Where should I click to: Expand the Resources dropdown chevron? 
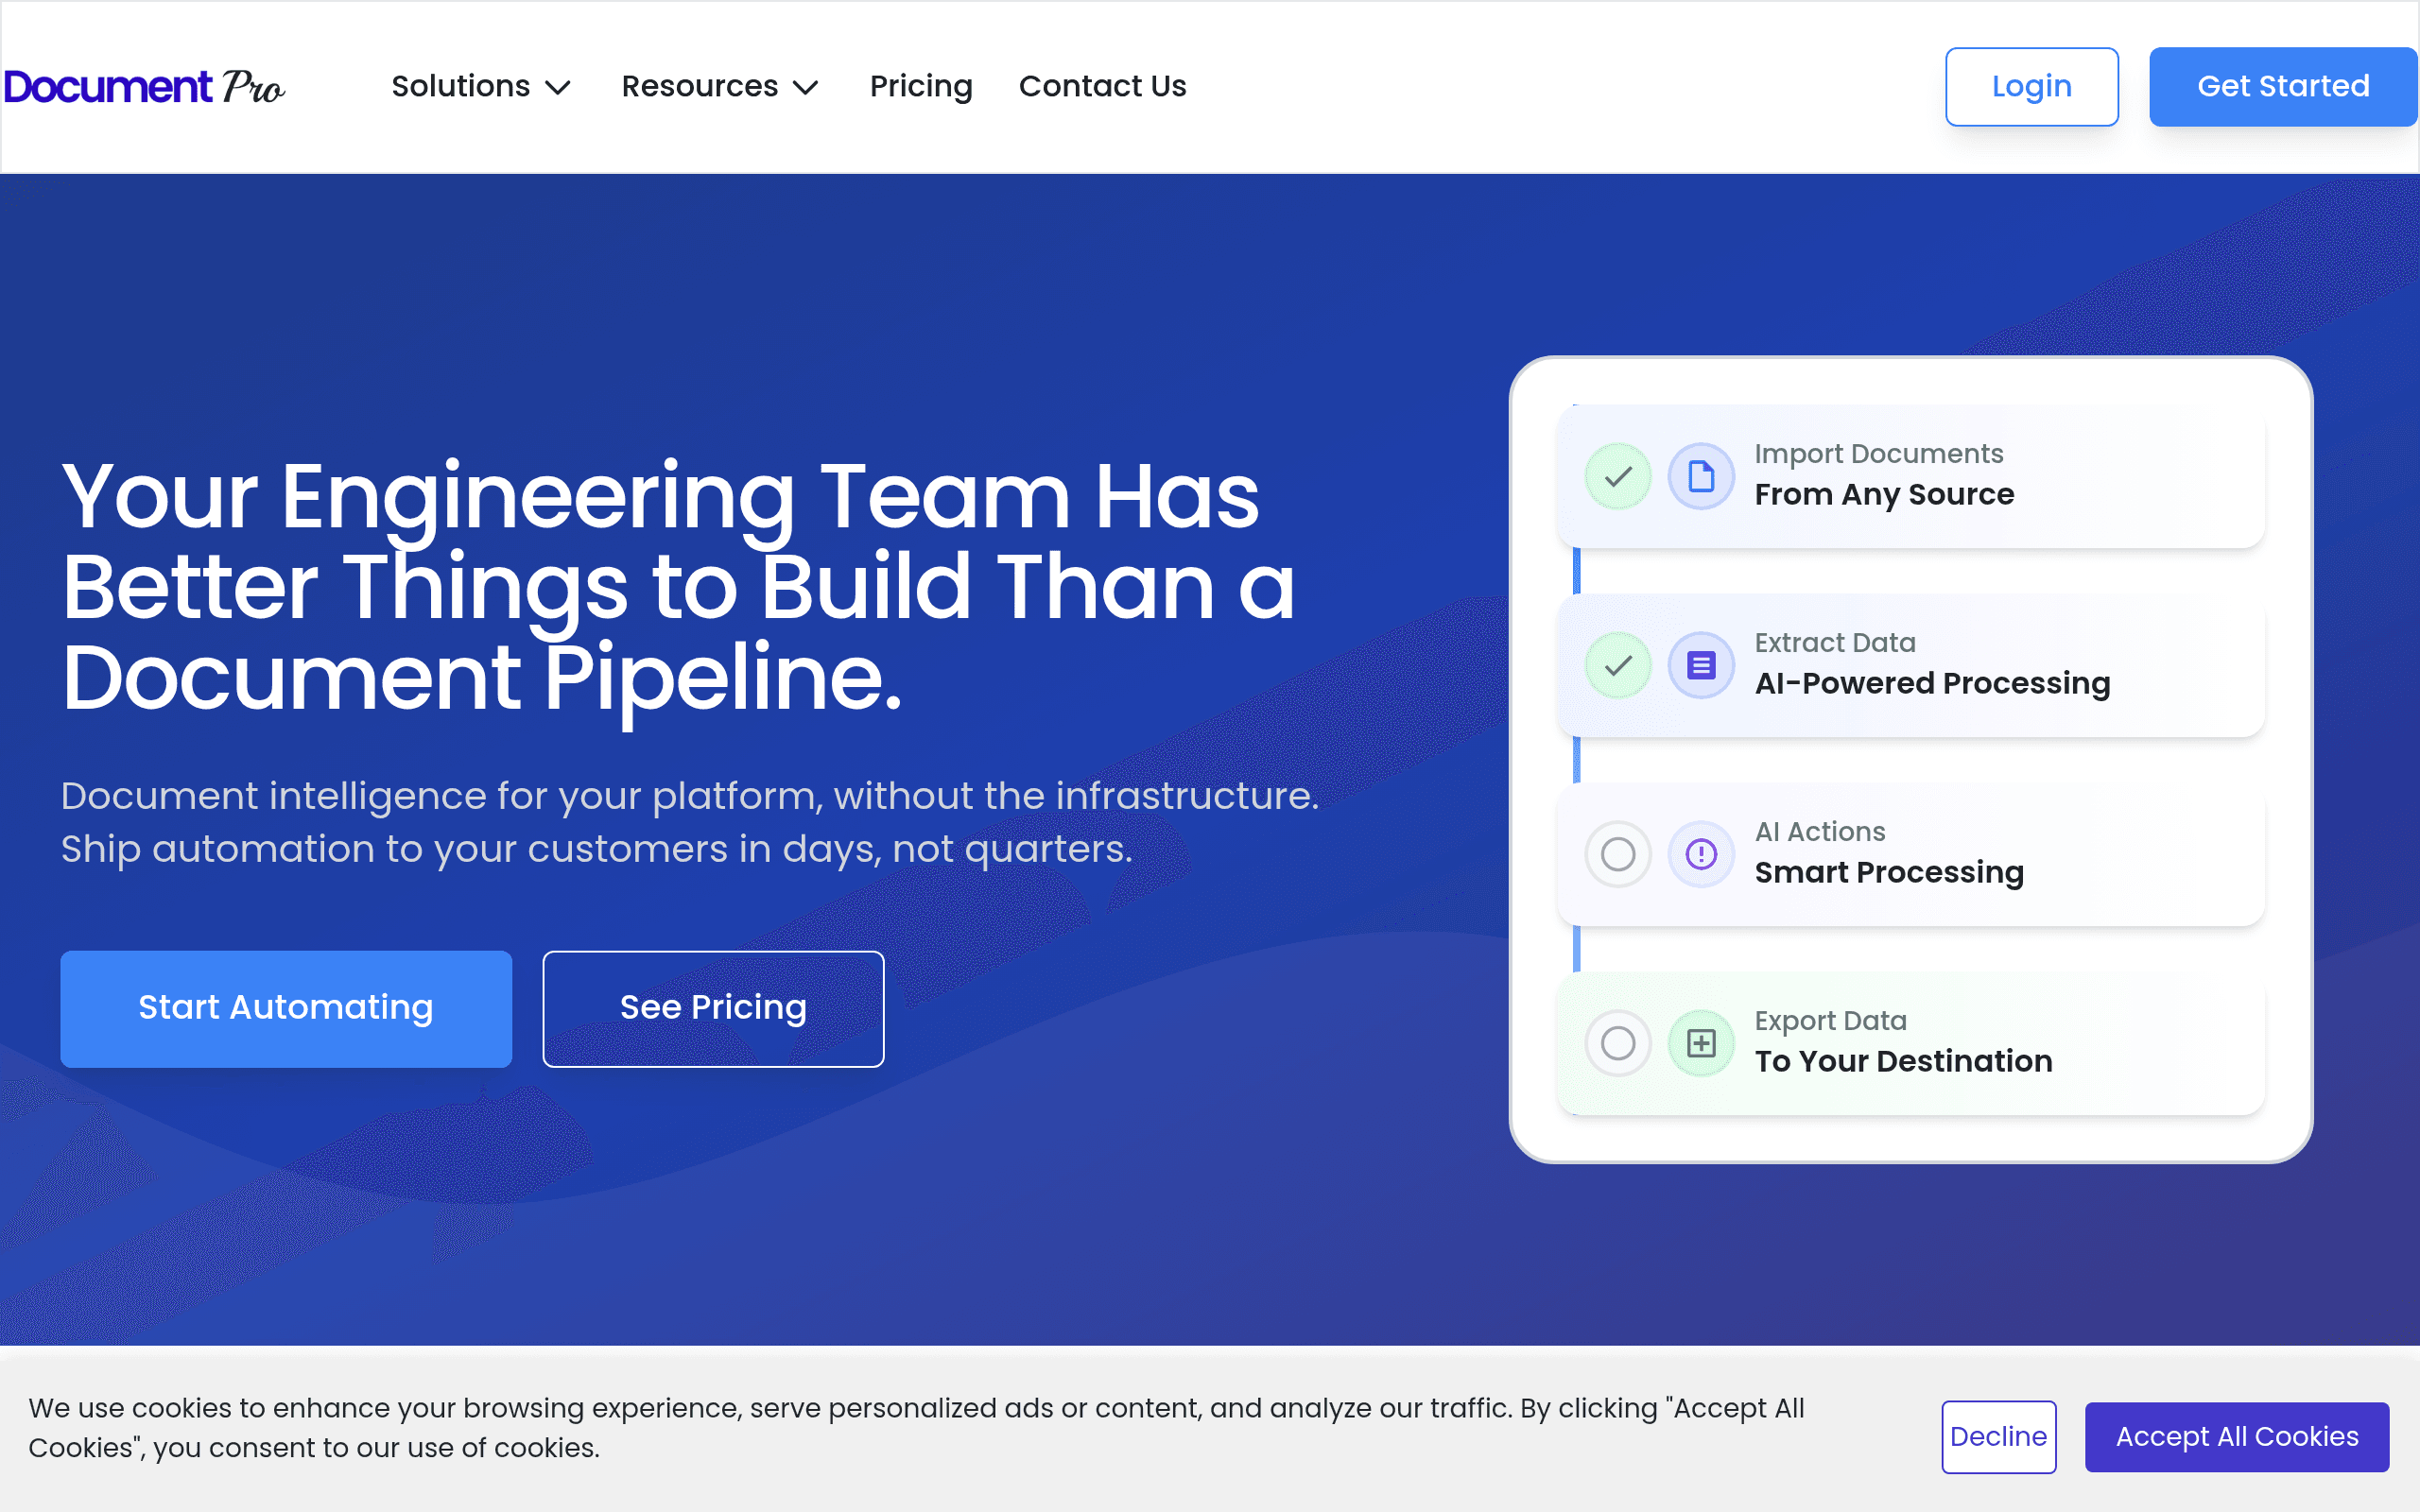806,88
